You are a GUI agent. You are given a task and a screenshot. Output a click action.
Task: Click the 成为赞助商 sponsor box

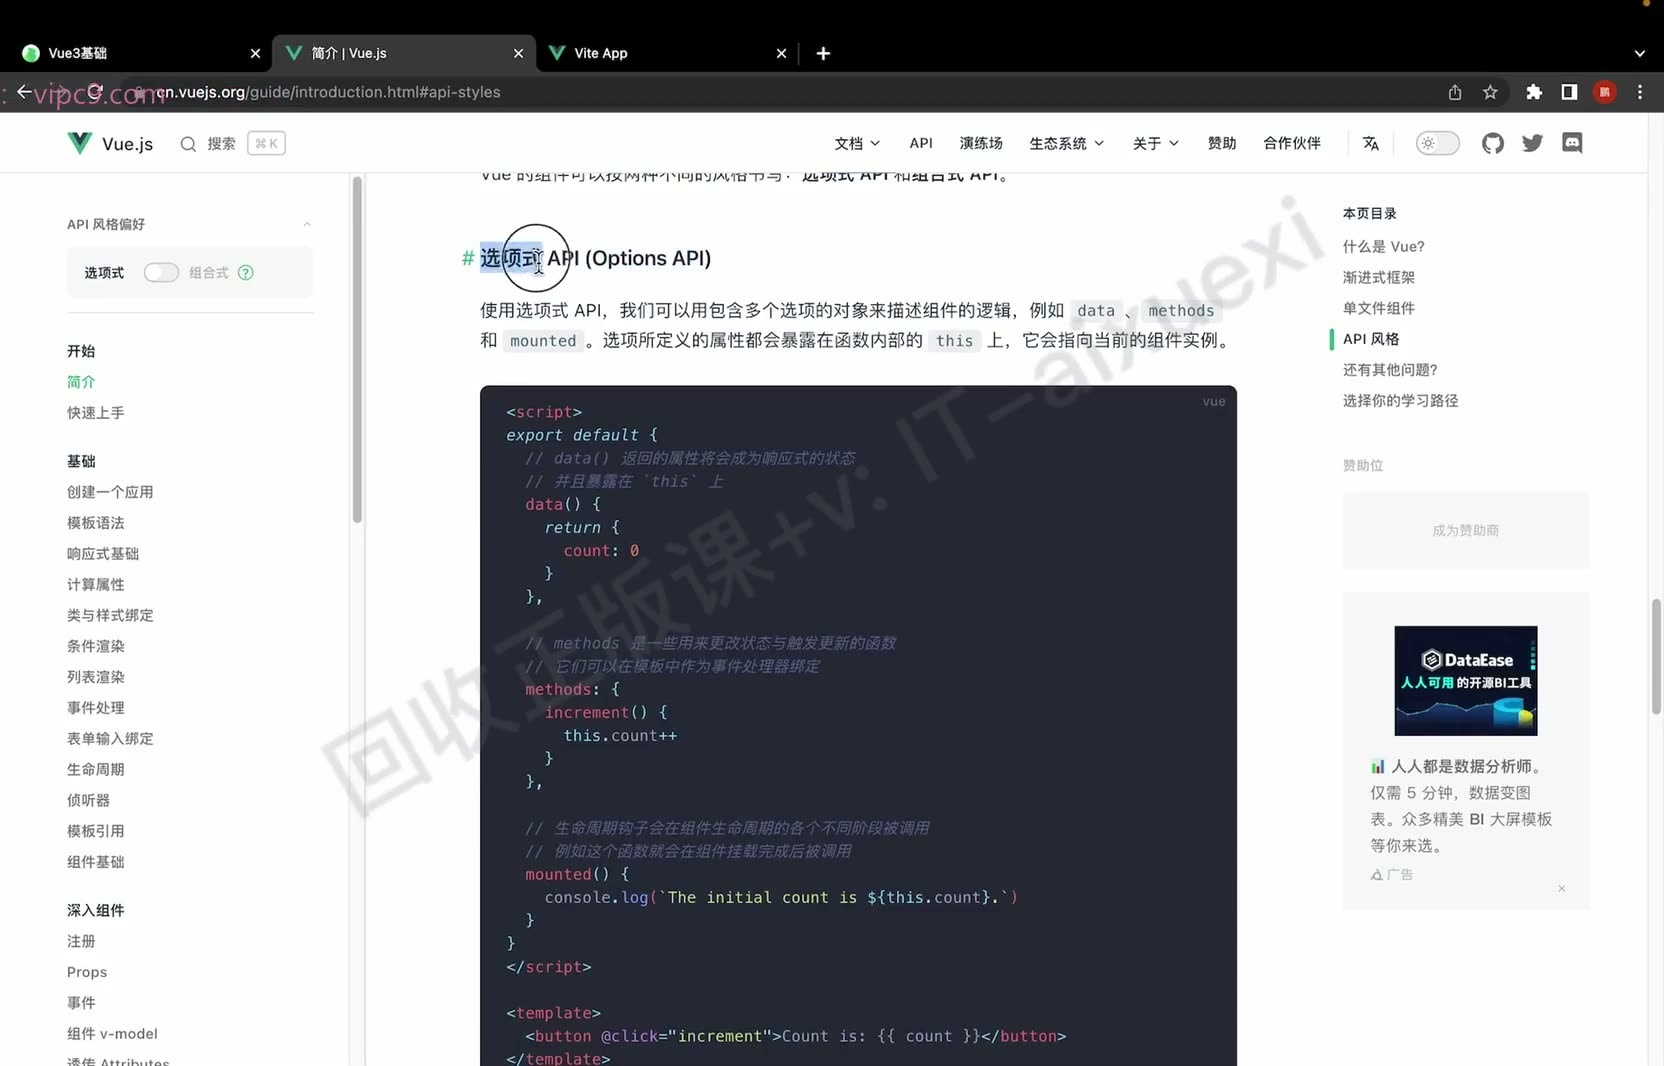(x=1465, y=530)
